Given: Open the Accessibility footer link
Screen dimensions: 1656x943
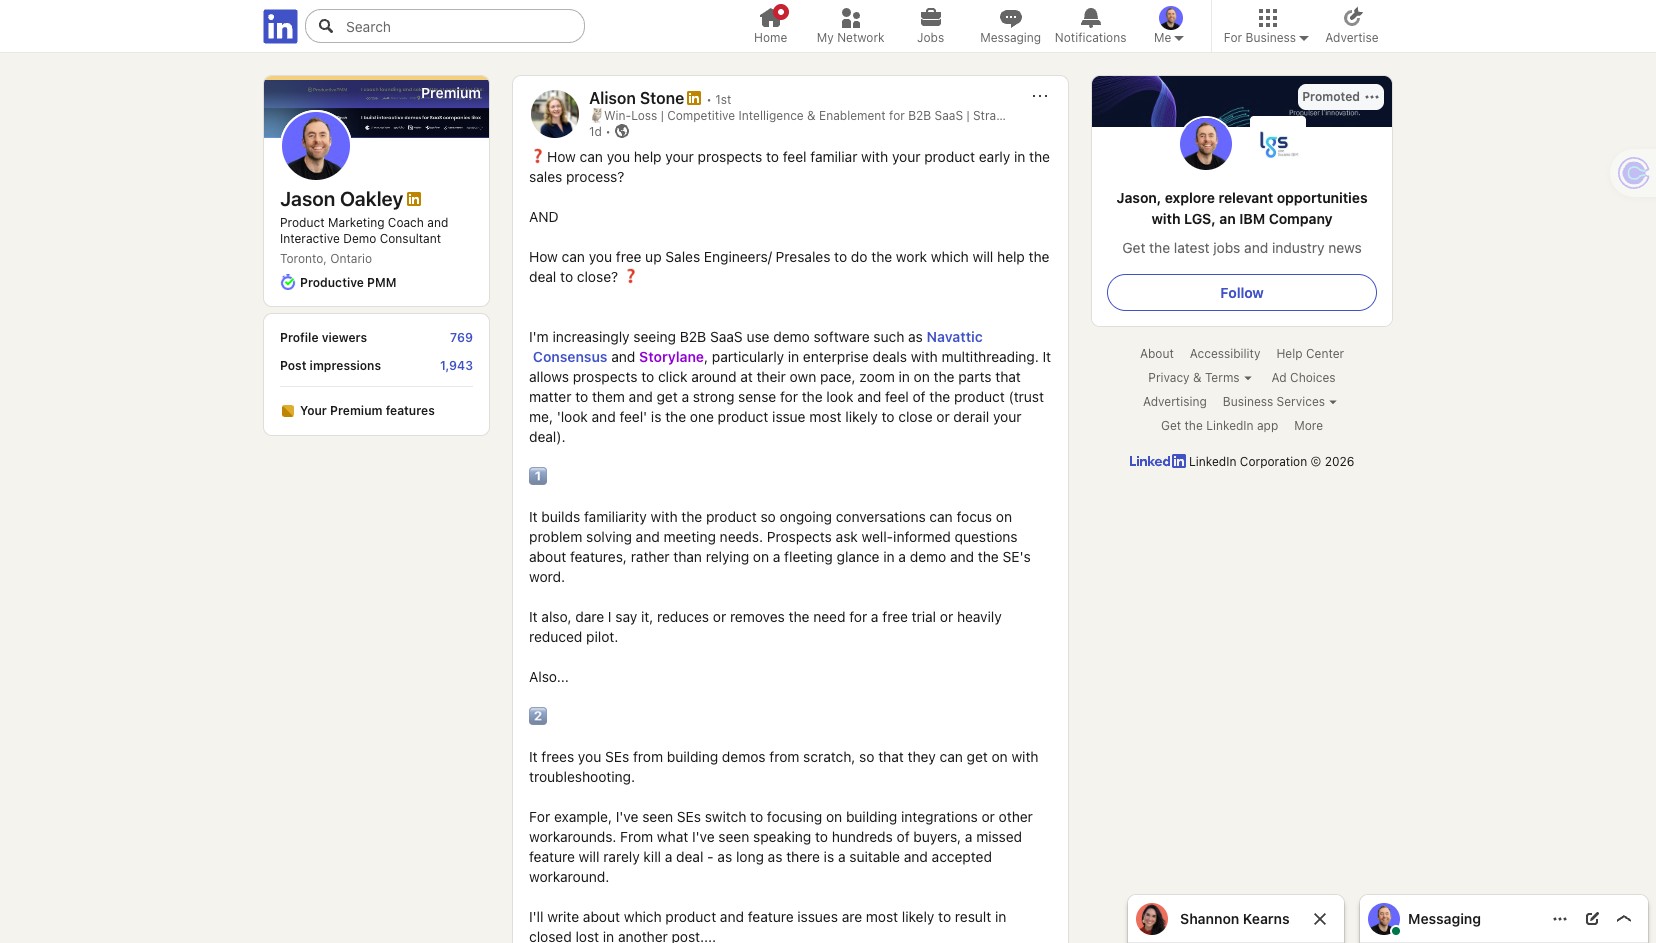Looking at the screenshot, I should pyautogui.click(x=1225, y=354).
